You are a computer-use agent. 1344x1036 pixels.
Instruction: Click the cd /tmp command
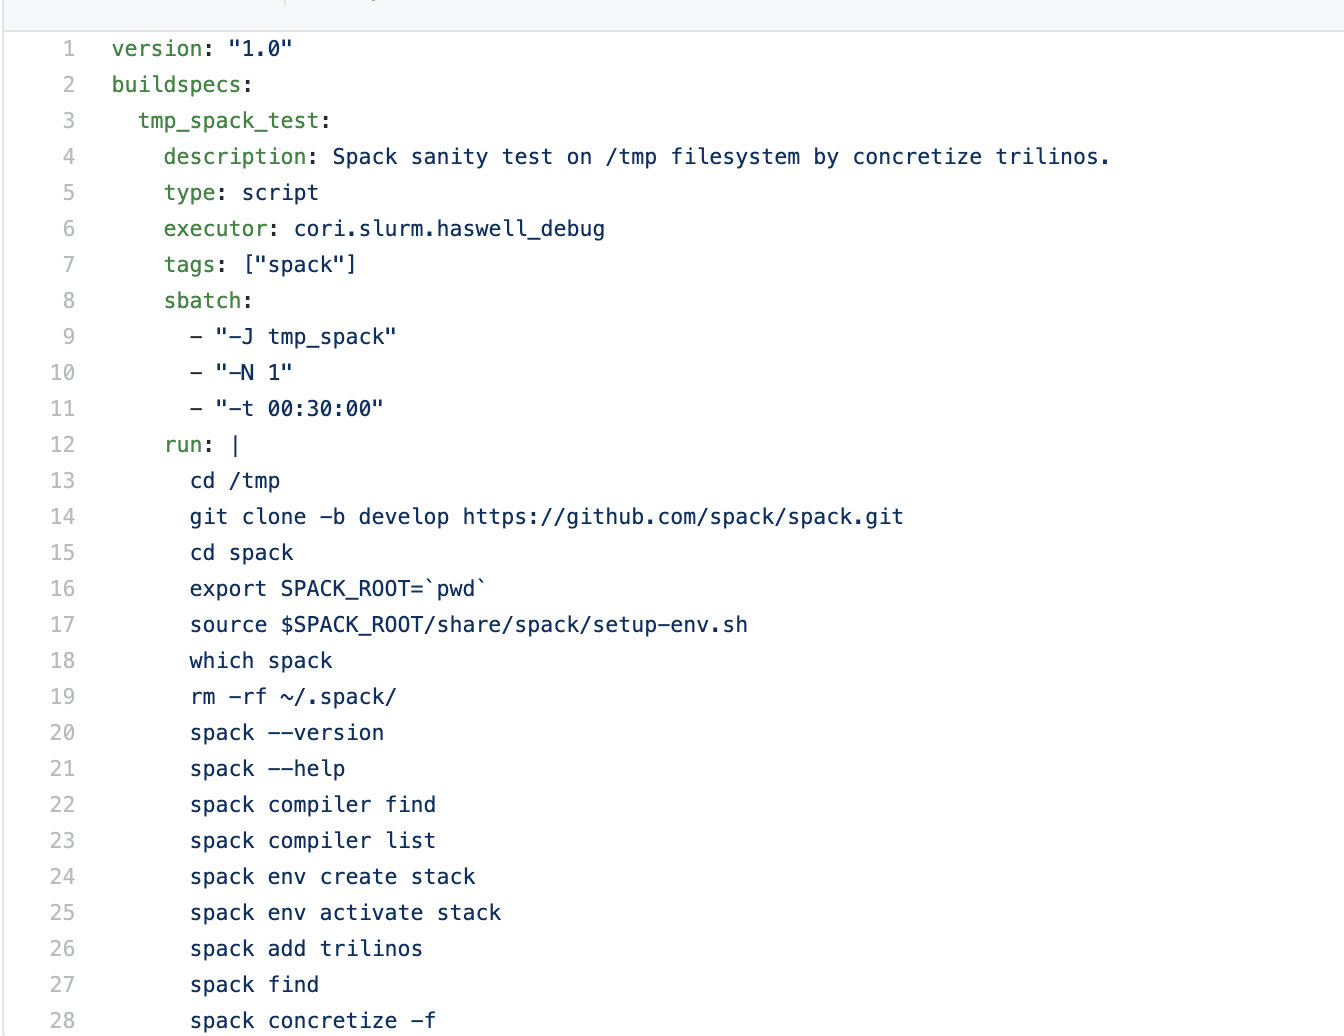(235, 480)
